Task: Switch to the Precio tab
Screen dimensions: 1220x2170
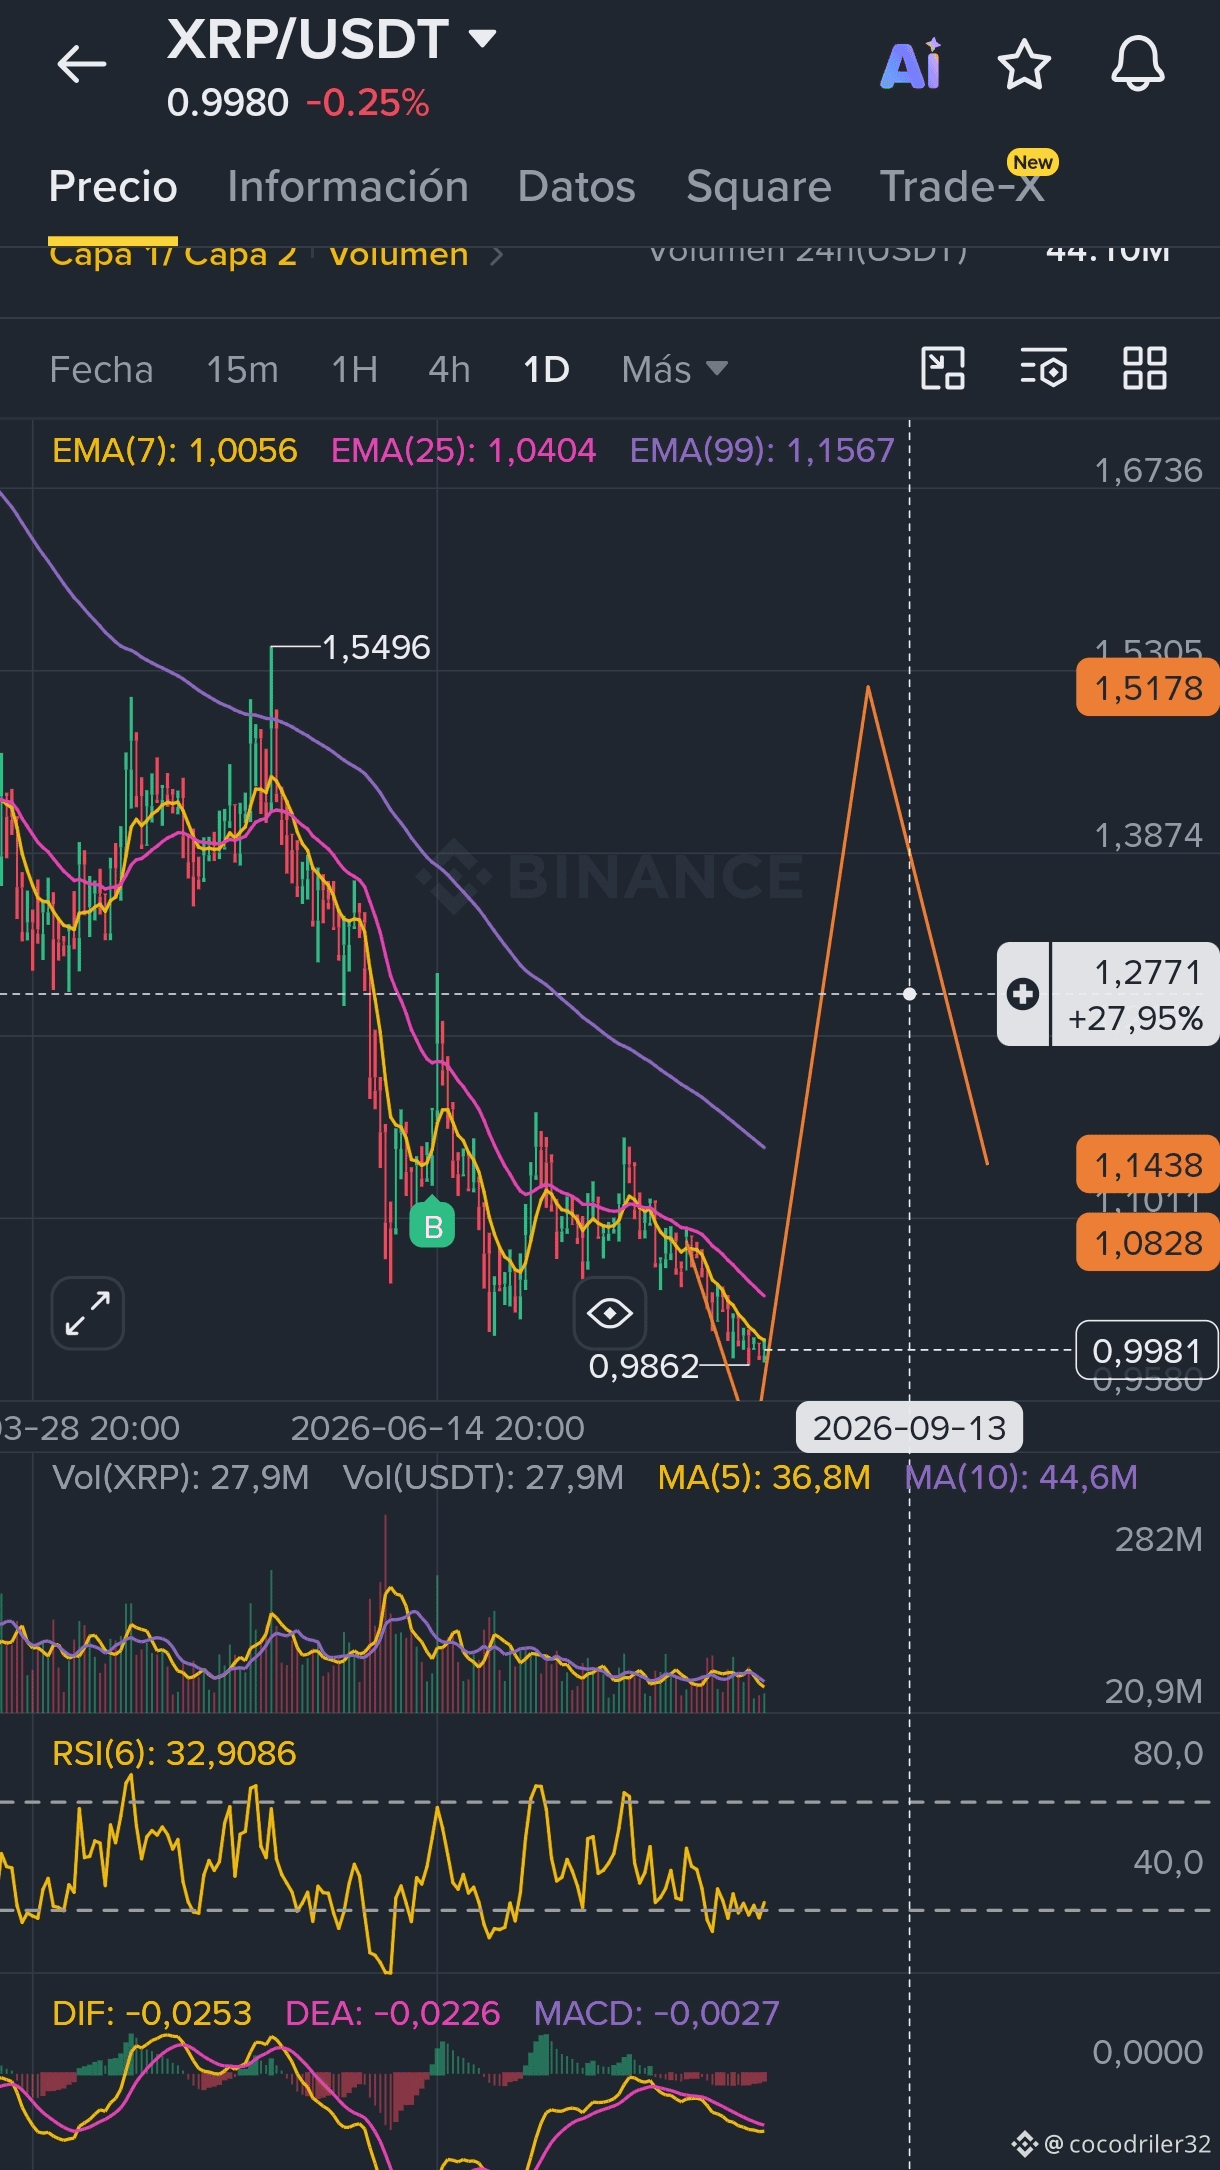Action: tap(113, 187)
